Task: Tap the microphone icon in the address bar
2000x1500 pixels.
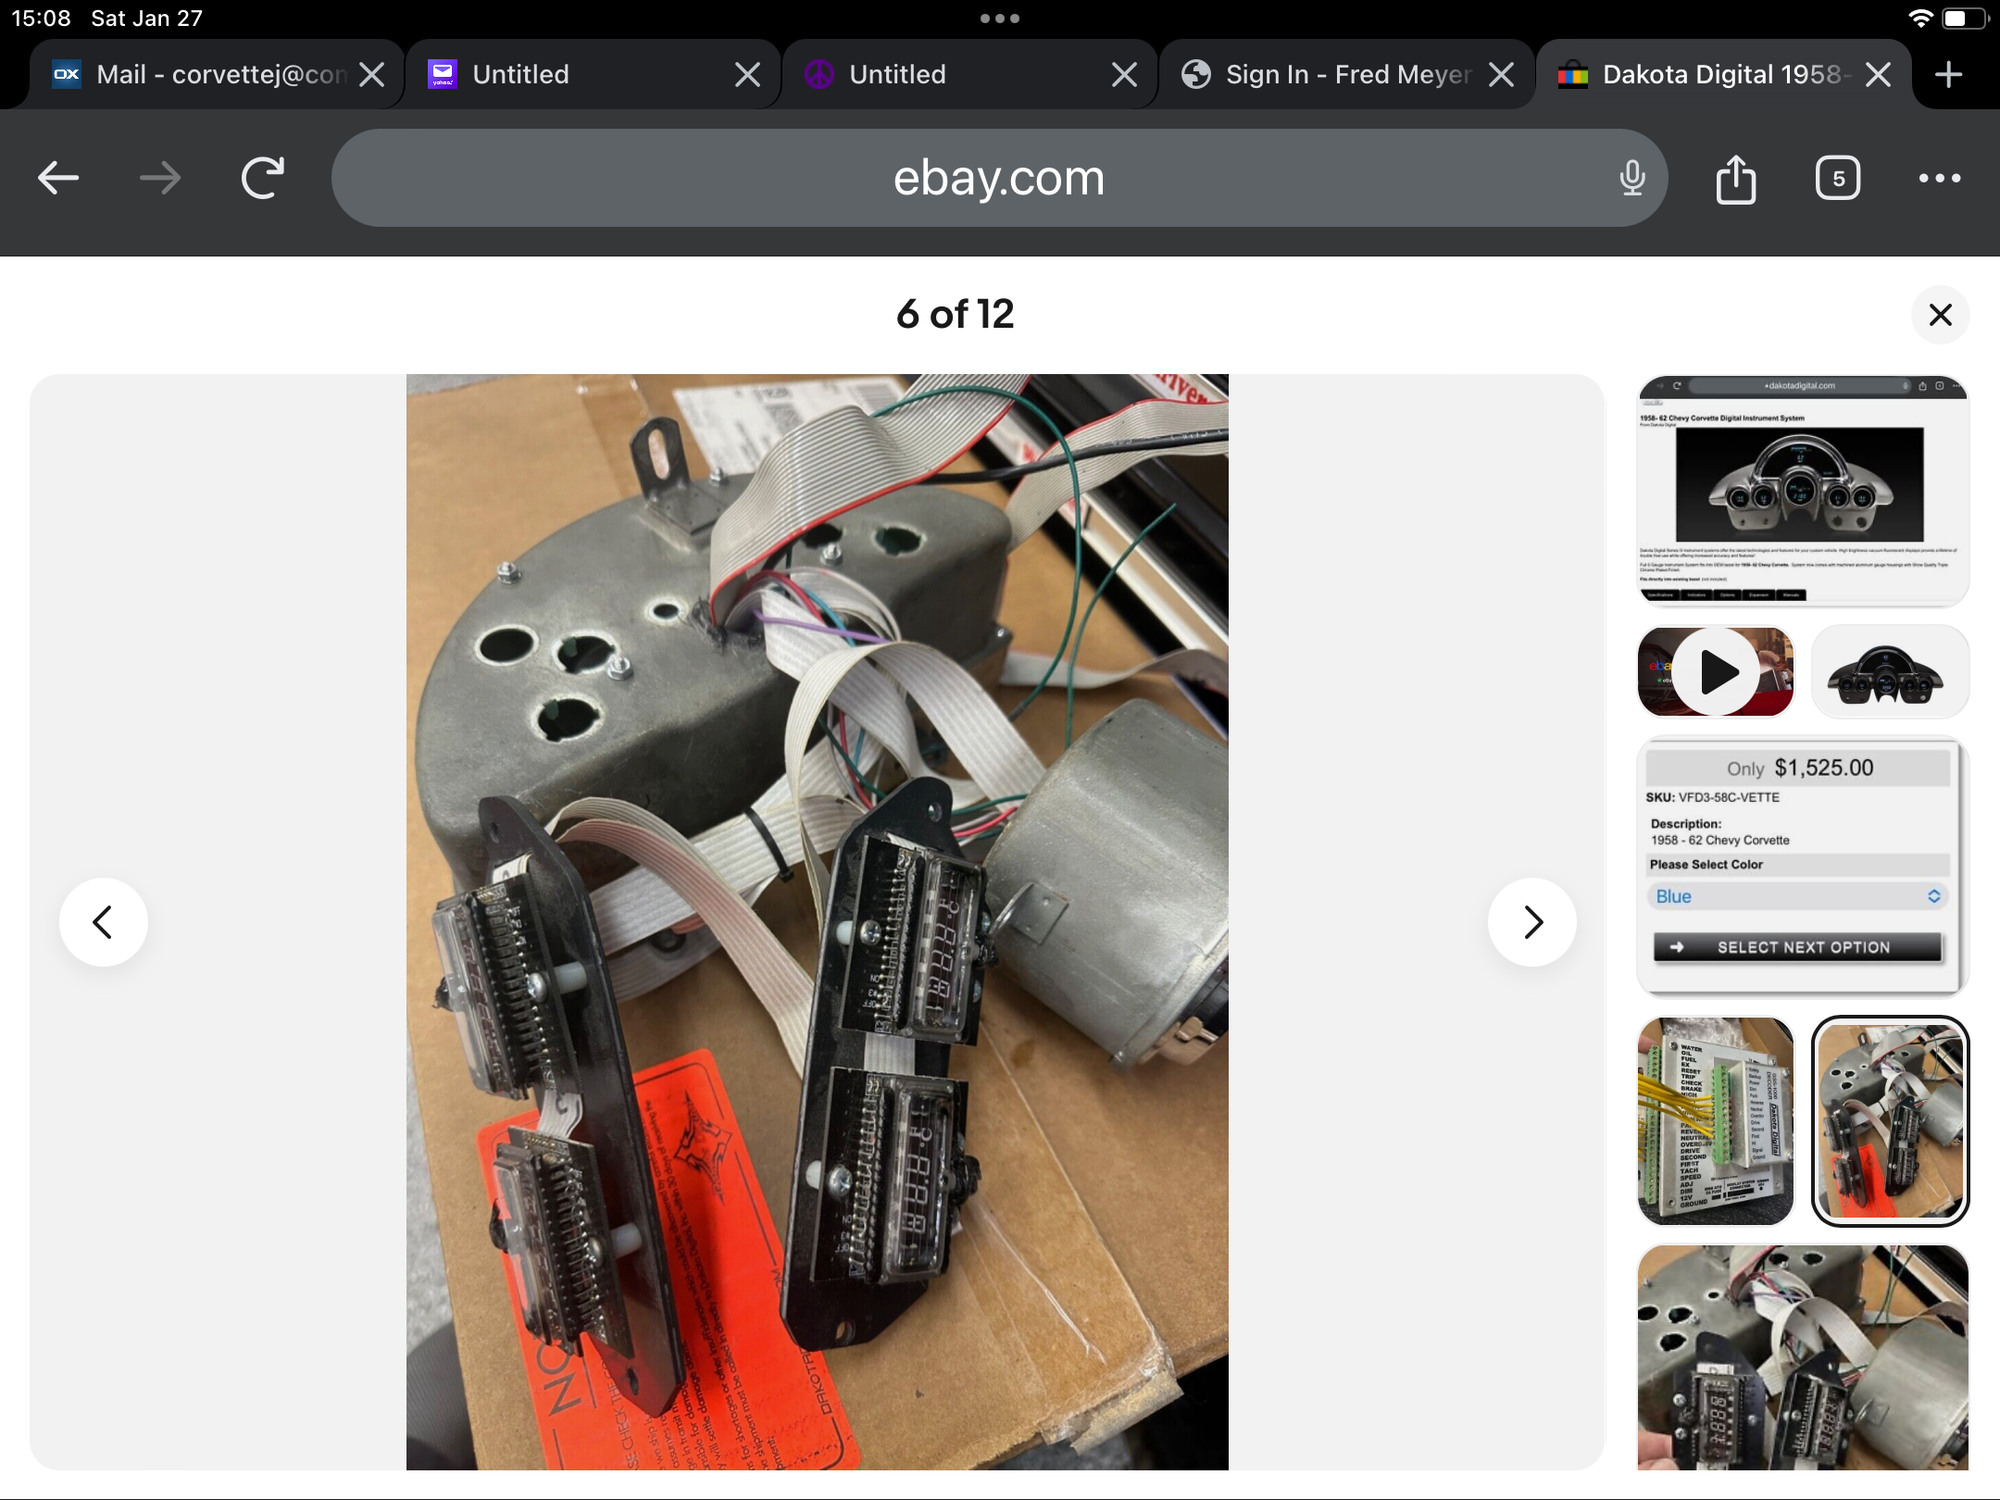Action: coord(1632,178)
